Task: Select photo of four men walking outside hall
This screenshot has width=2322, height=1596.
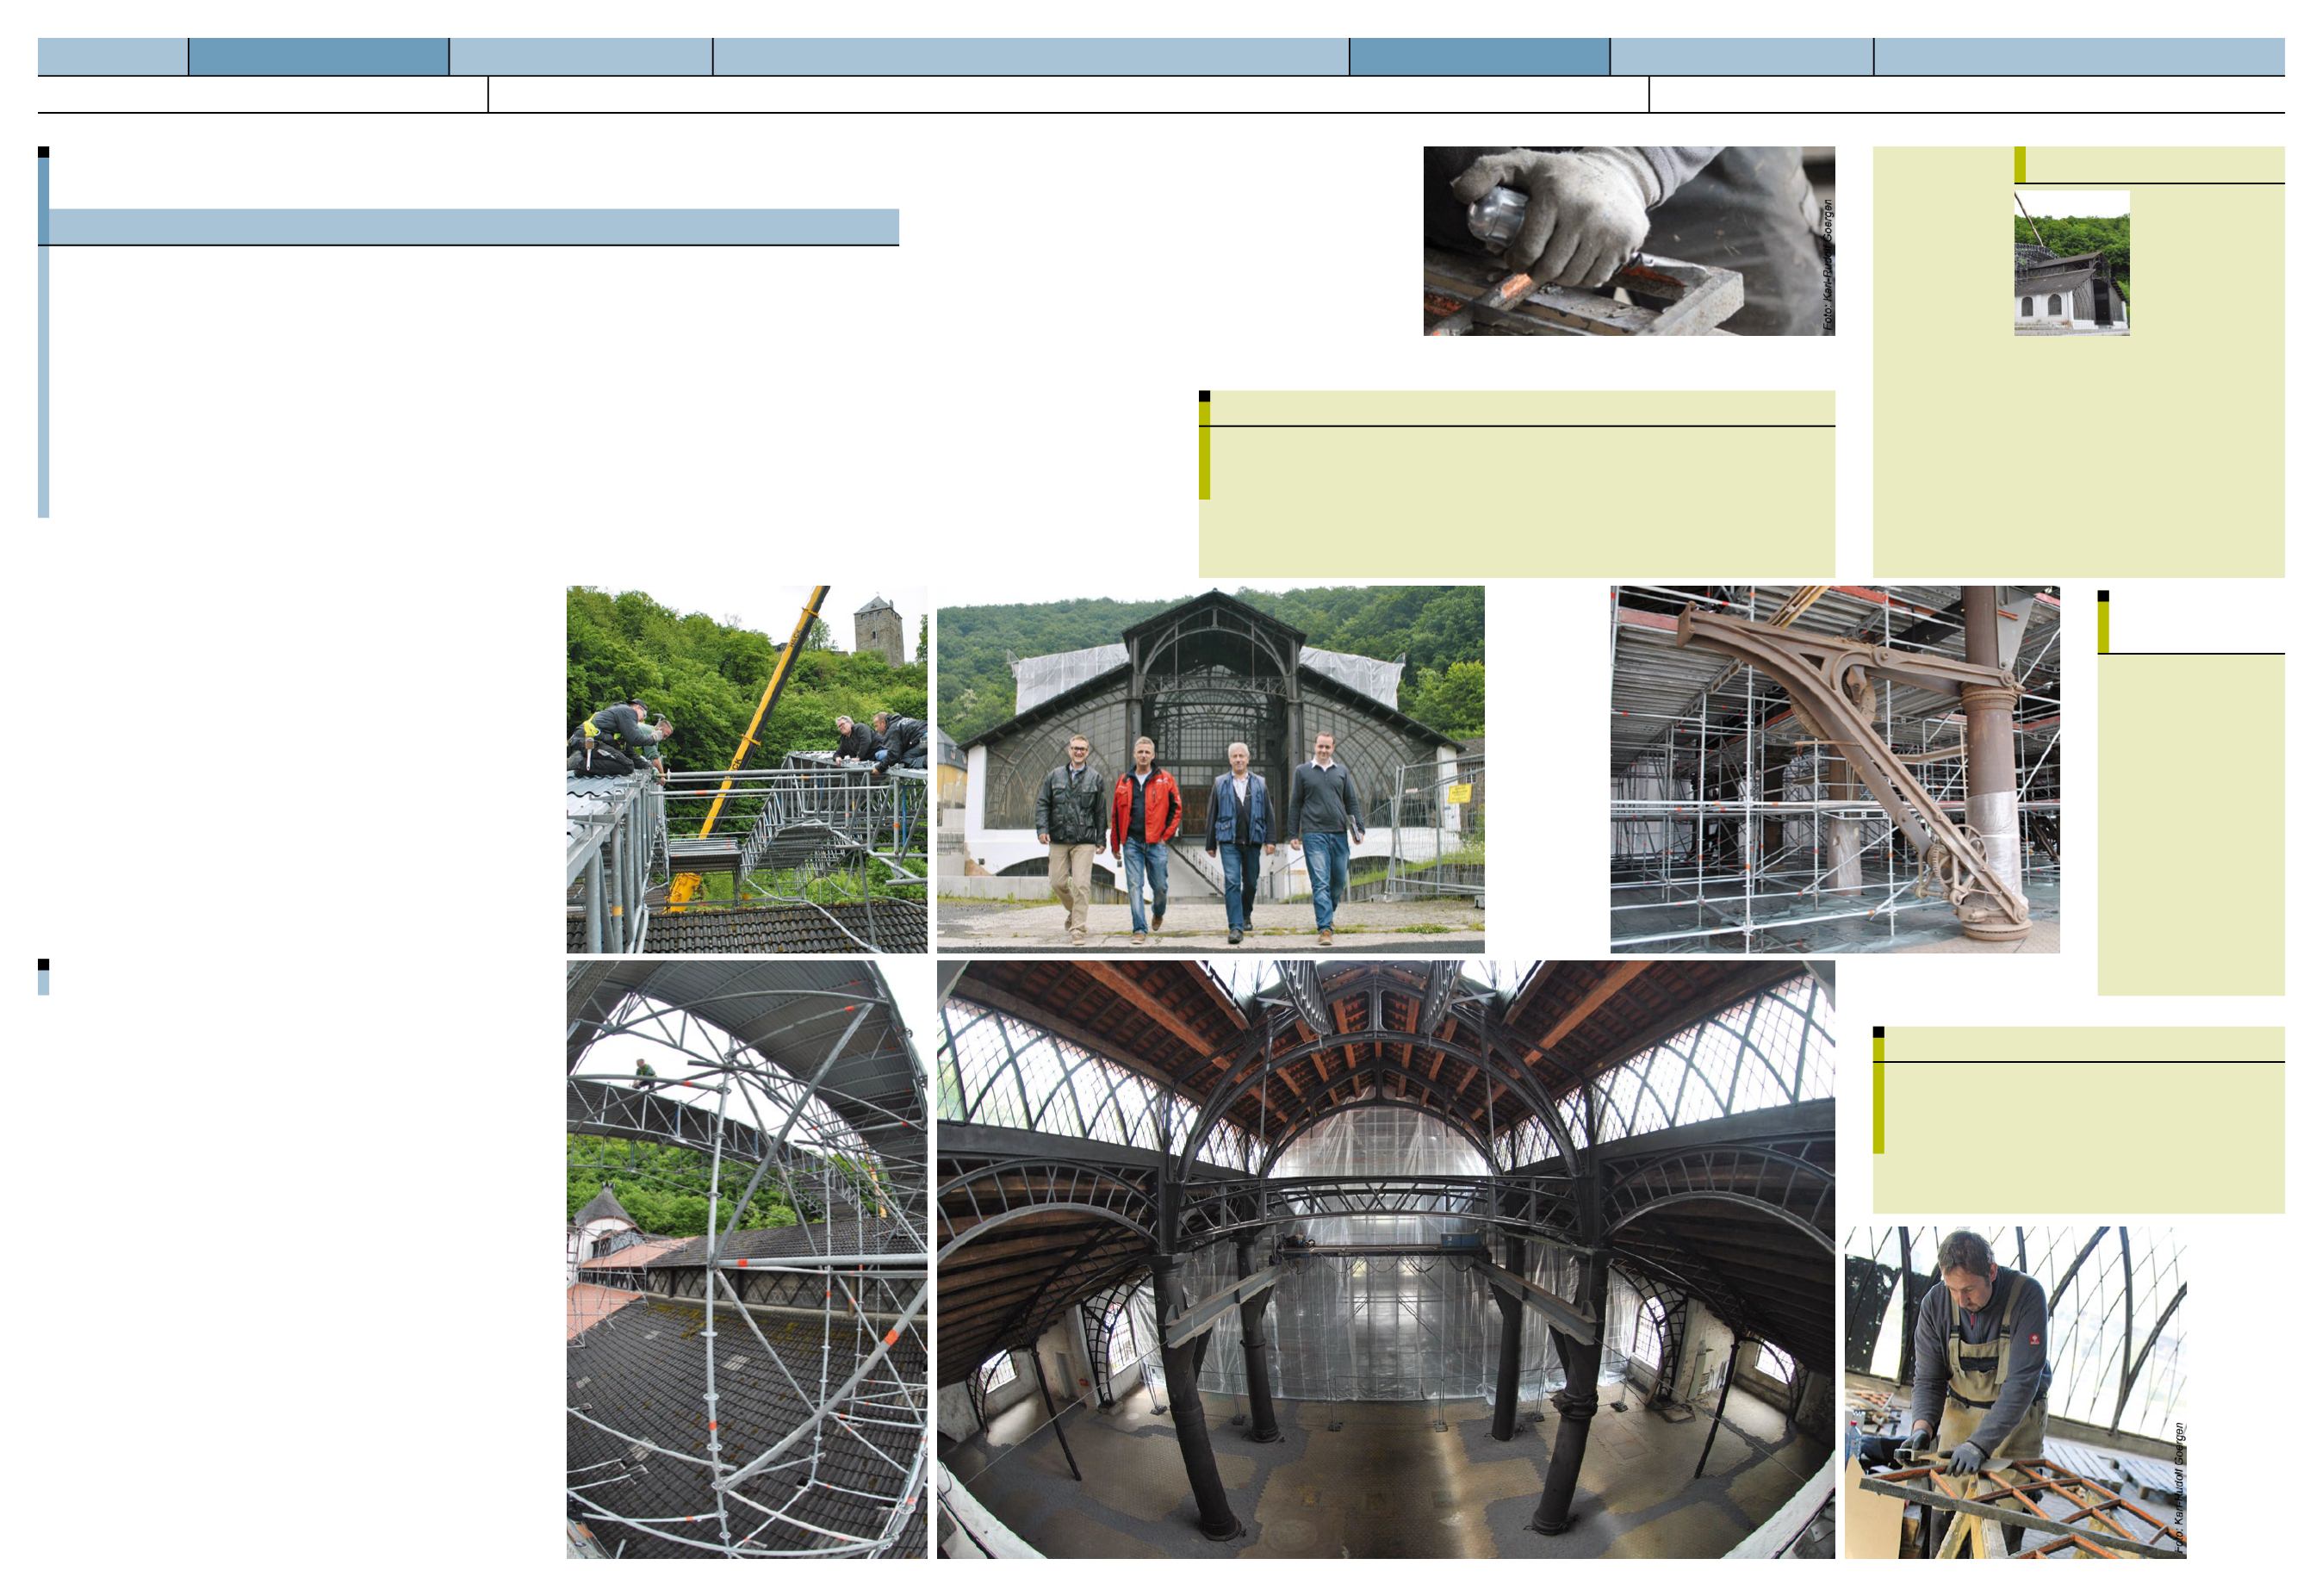Action: (1209, 768)
